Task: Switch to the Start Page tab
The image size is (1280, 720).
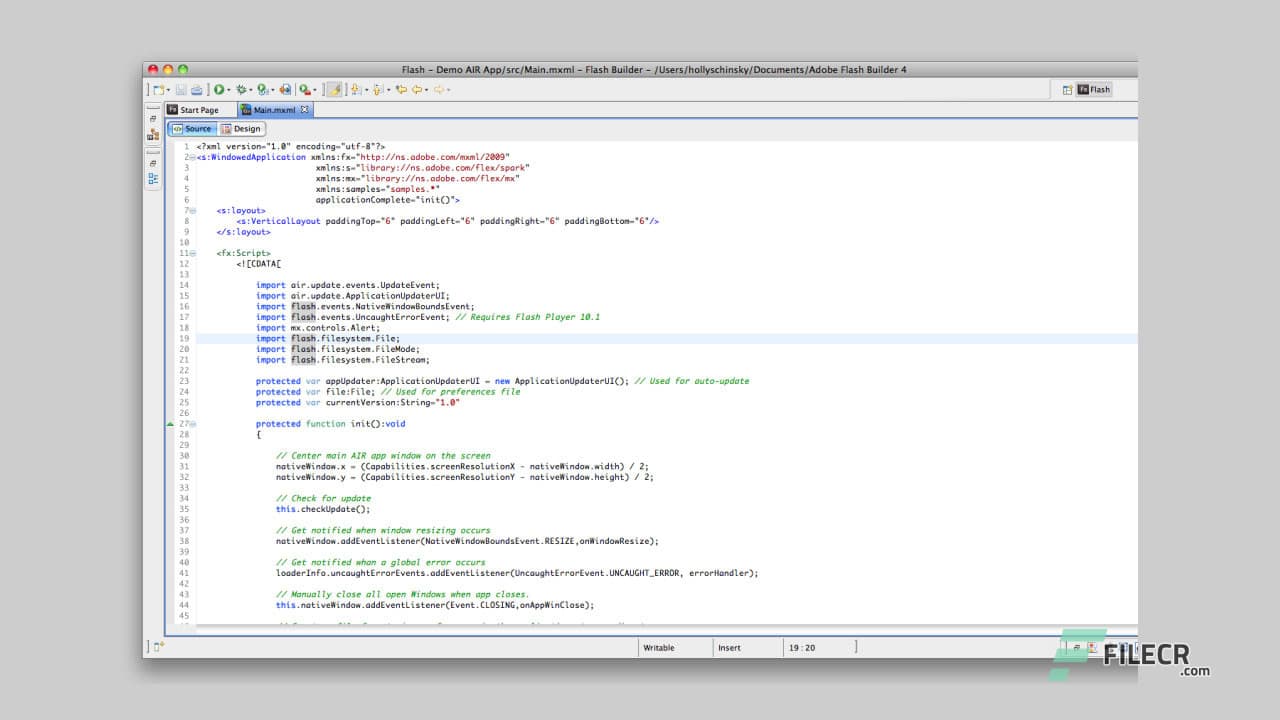Action: coord(197,110)
